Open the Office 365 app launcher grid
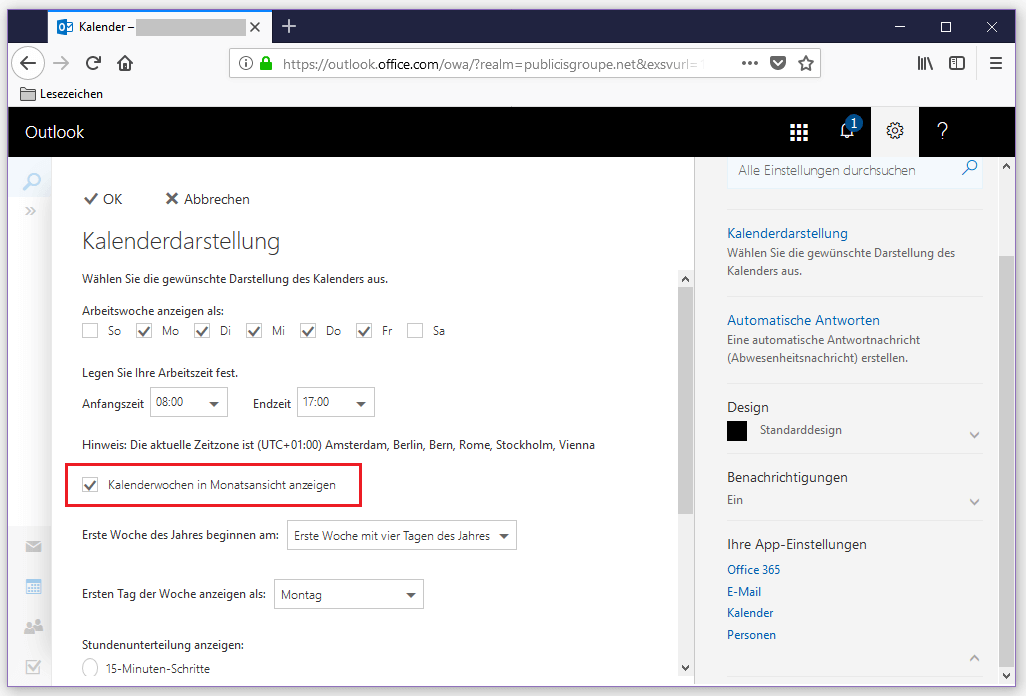 798,132
